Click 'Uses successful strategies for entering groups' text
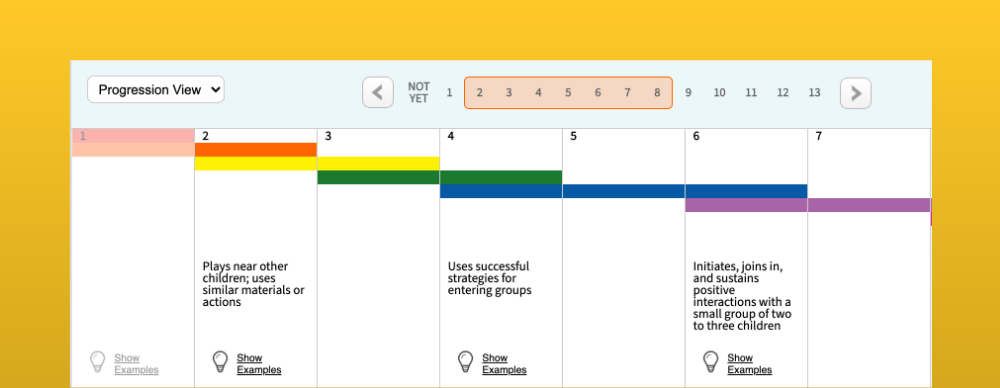Viewport: 1000px width, 388px height. coord(490,278)
